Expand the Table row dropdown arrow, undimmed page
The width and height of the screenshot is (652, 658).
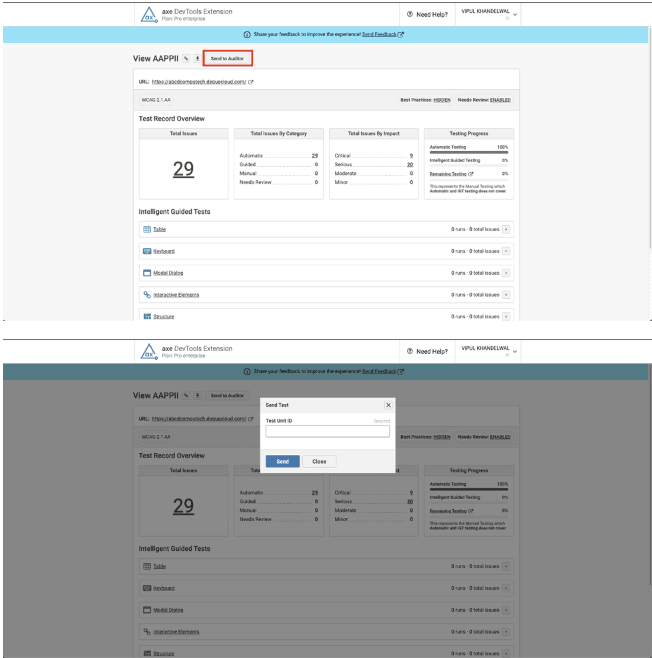point(506,229)
